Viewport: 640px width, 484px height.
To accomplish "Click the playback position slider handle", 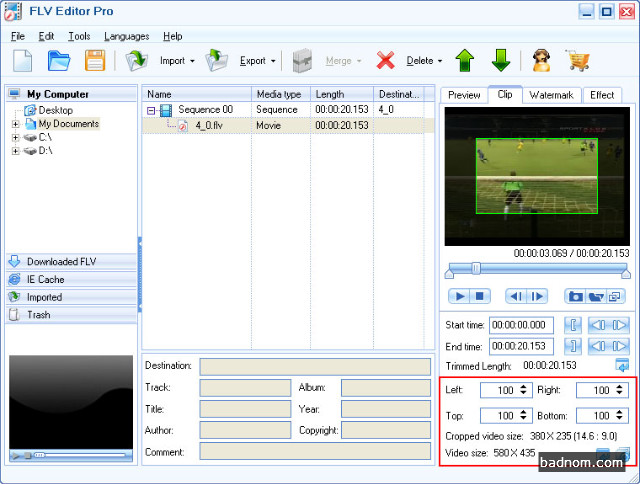I will pyautogui.click(x=476, y=269).
